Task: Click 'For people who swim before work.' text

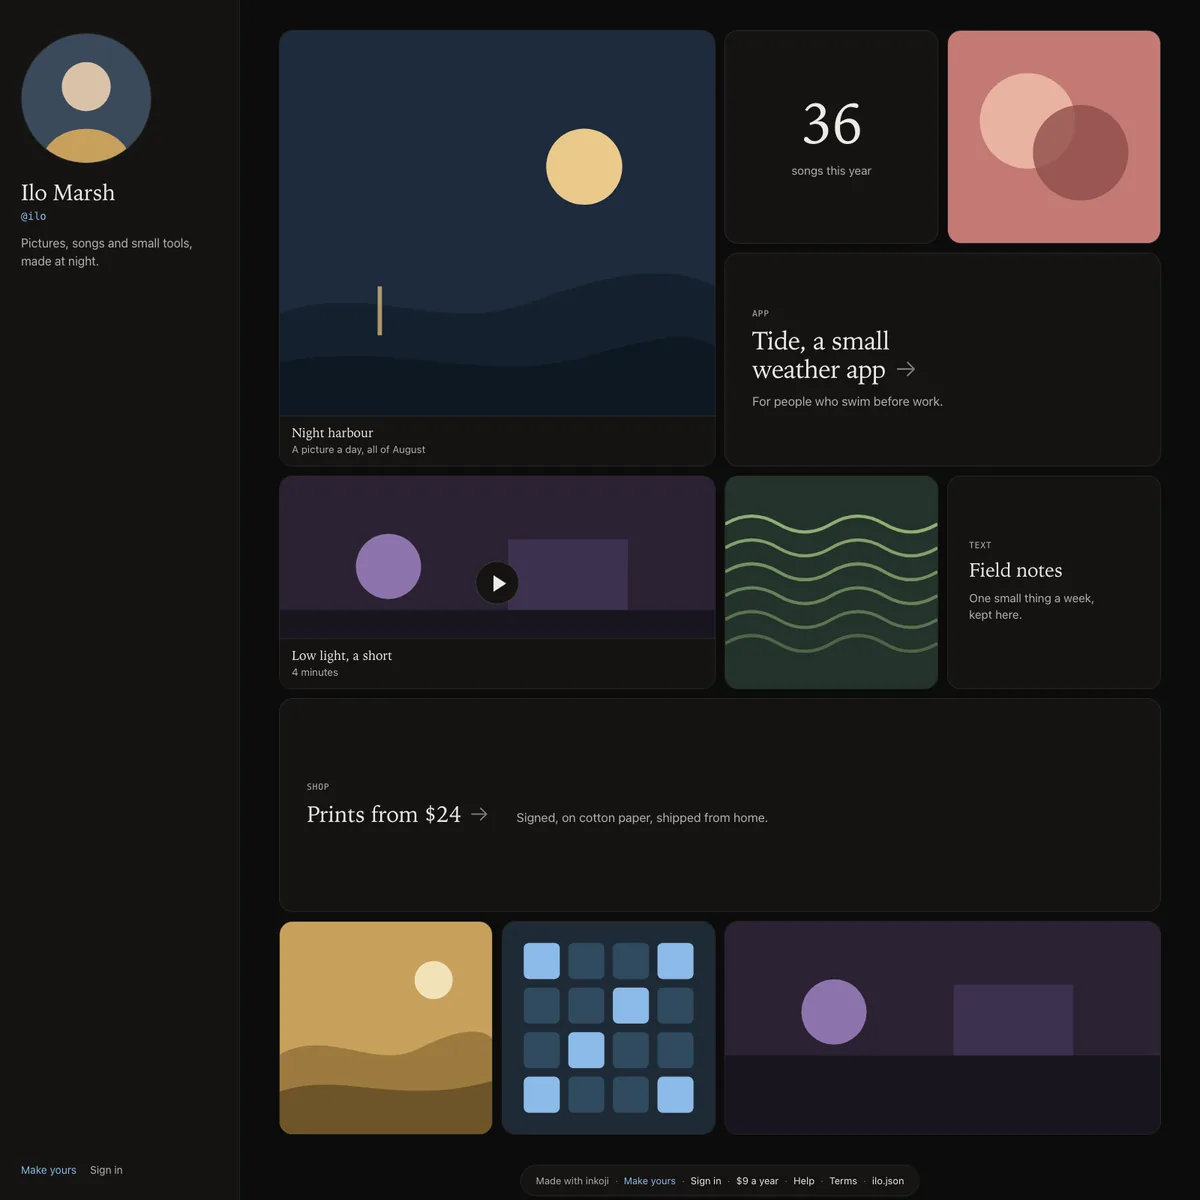Action: [847, 402]
